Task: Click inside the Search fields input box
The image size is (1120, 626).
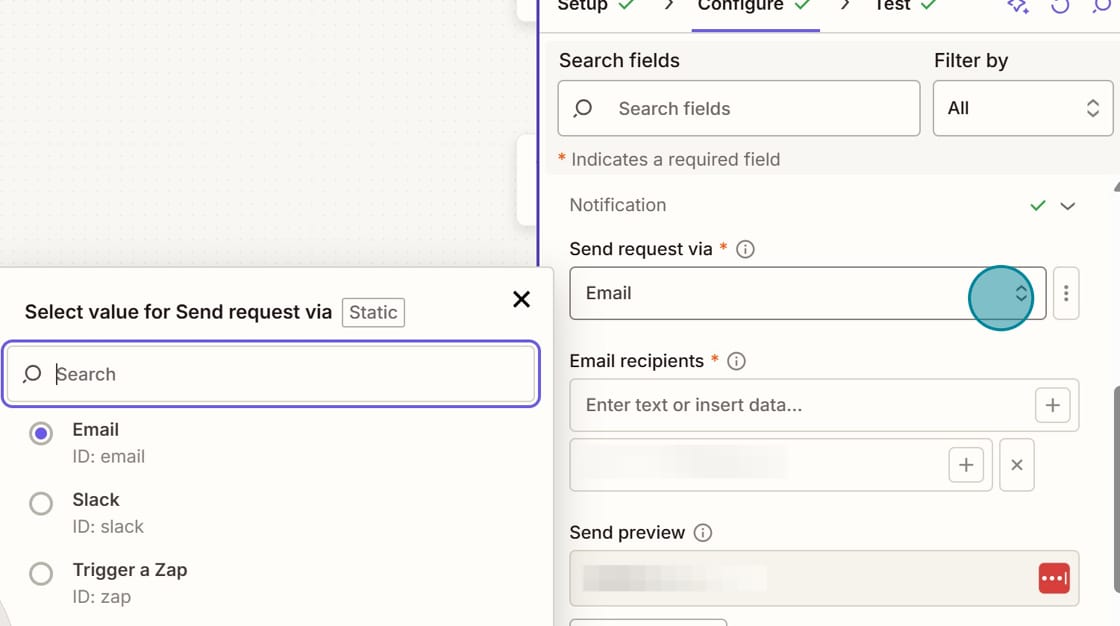Action: [x=738, y=108]
